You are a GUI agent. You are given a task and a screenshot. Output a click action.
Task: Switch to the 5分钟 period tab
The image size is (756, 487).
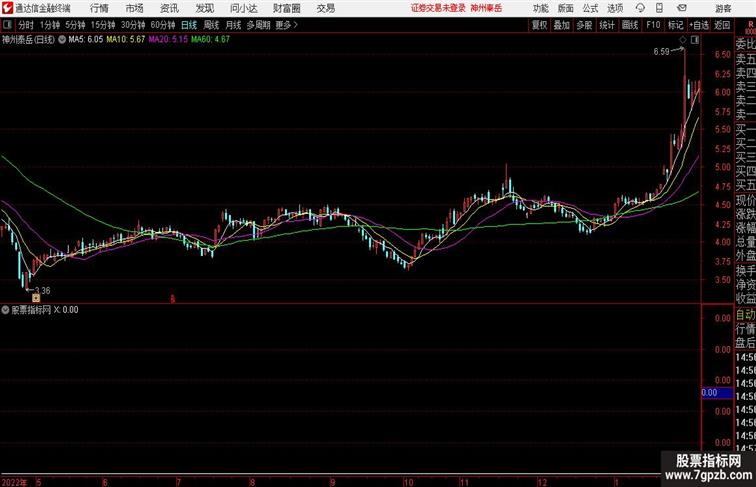point(75,25)
